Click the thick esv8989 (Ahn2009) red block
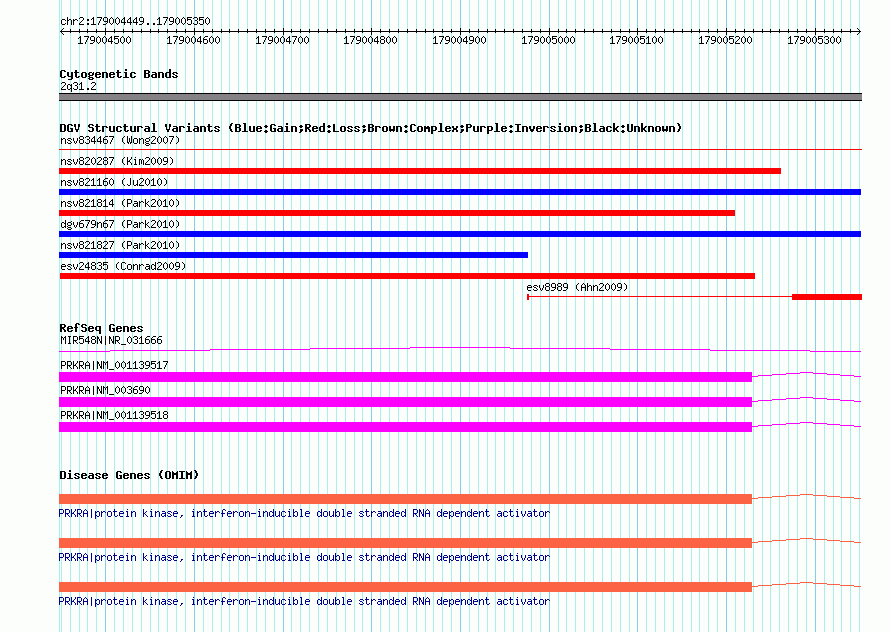 pyautogui.click(x=827, y=297)
